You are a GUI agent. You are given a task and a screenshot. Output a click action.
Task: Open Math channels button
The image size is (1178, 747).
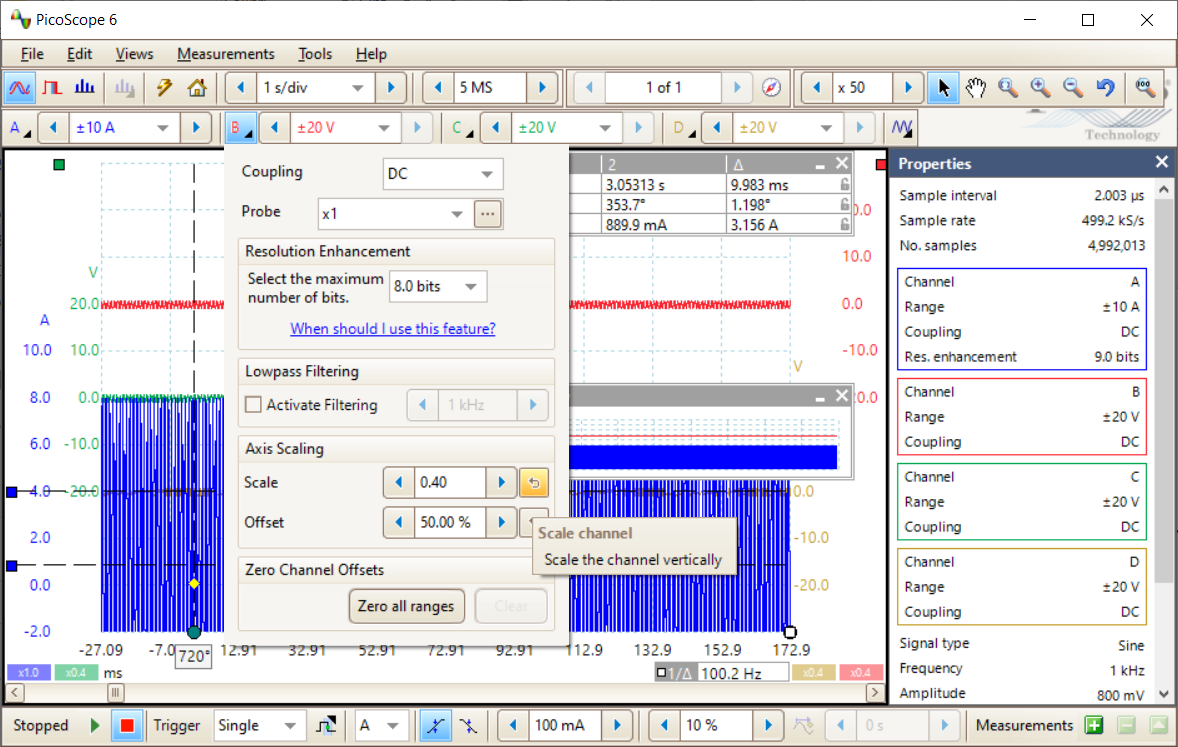tap(902, 128)
